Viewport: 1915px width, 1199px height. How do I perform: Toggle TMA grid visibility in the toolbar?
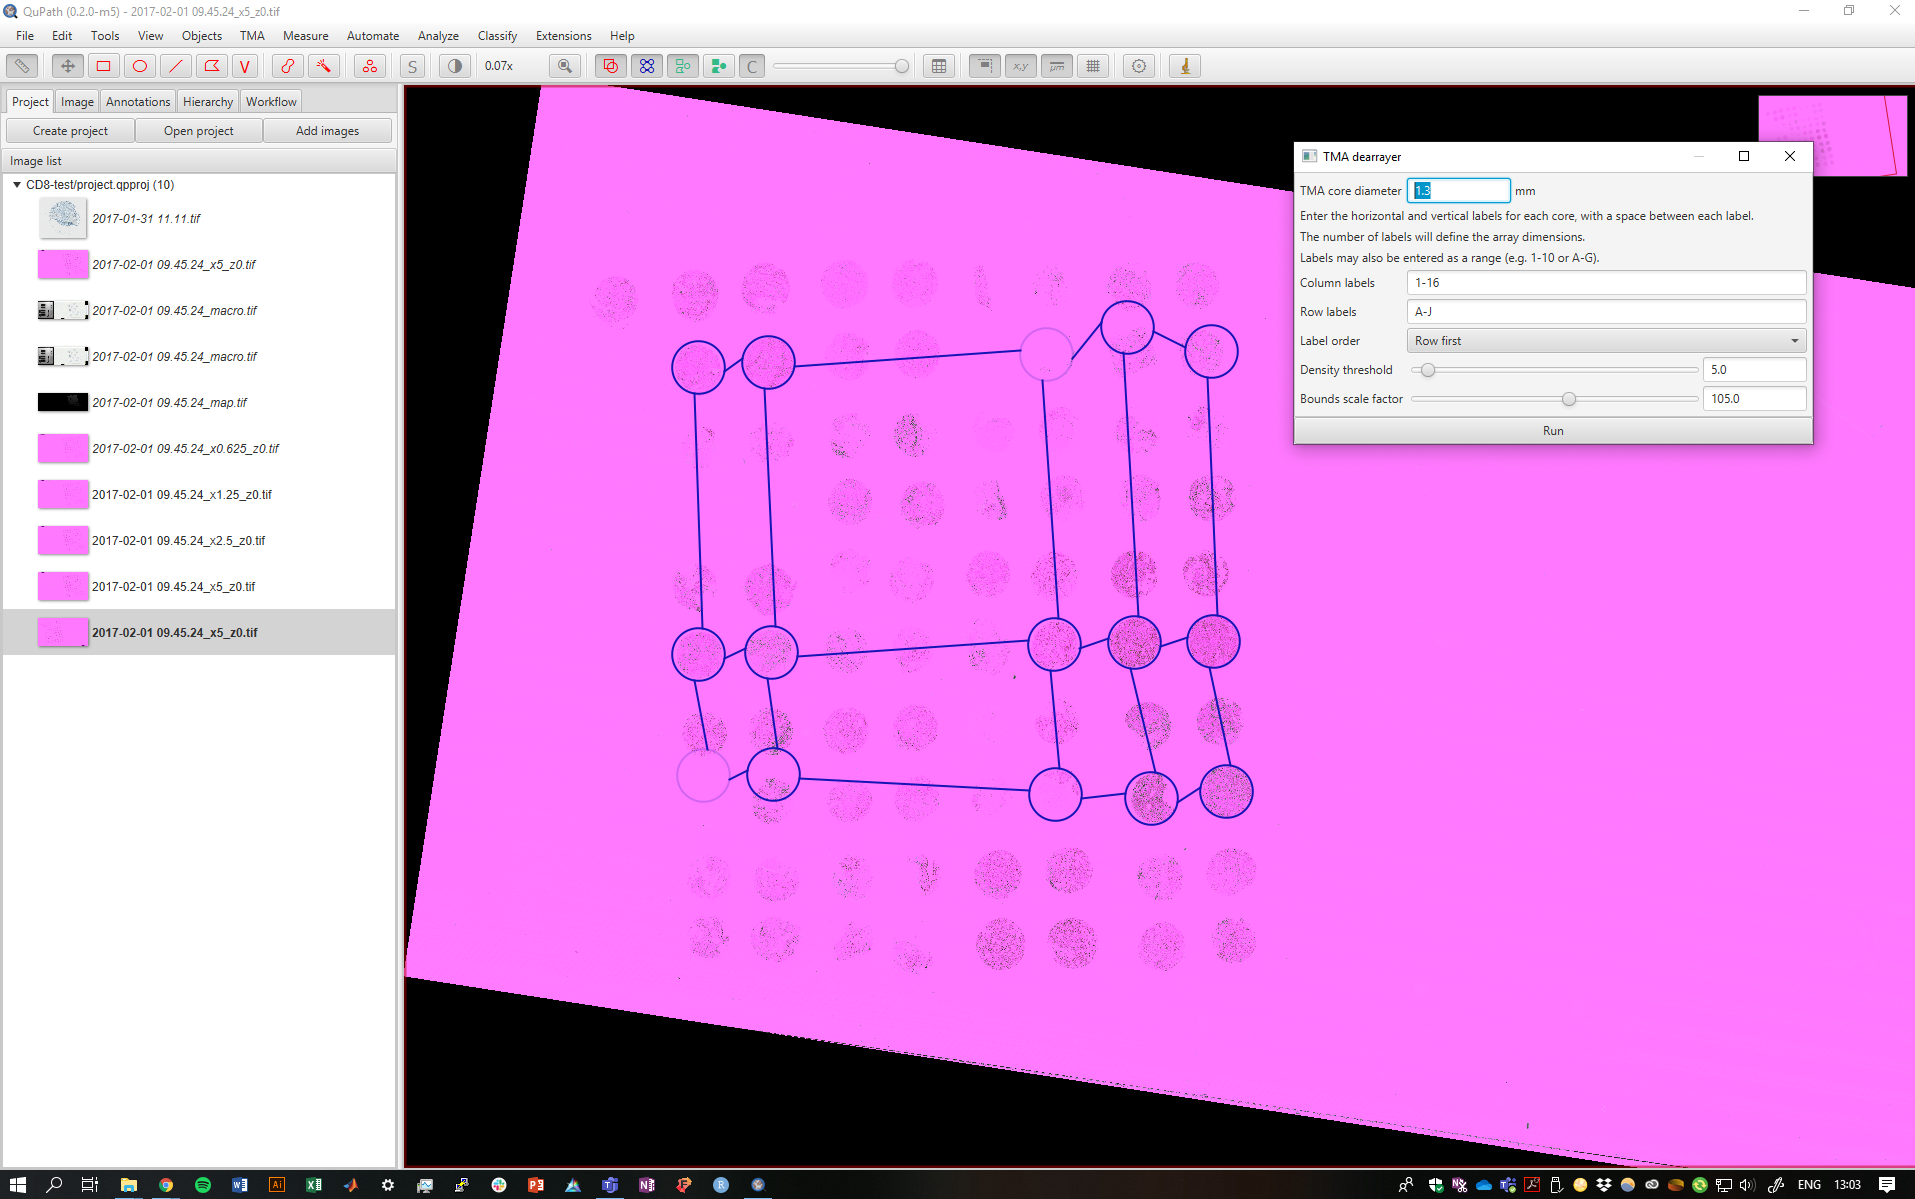click(x=647, y=66)
